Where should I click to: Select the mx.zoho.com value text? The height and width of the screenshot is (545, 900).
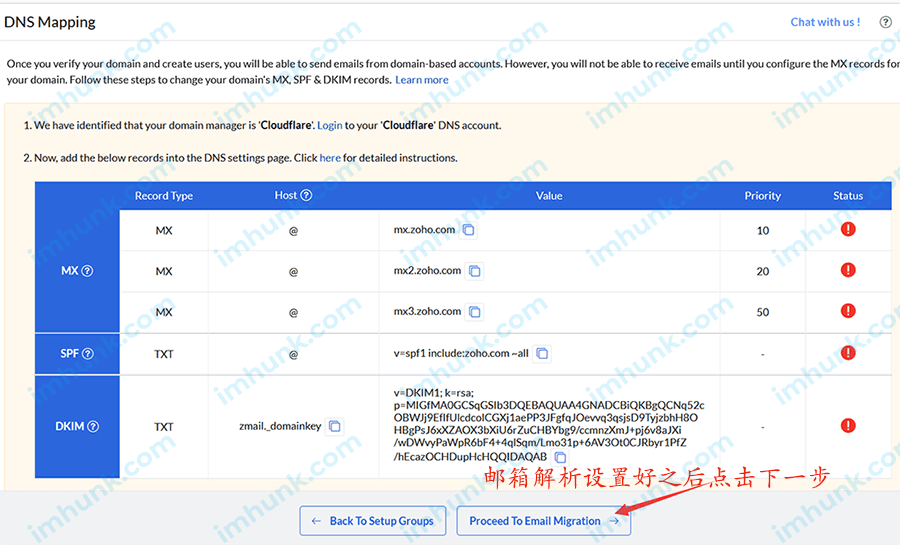[424, 229]
